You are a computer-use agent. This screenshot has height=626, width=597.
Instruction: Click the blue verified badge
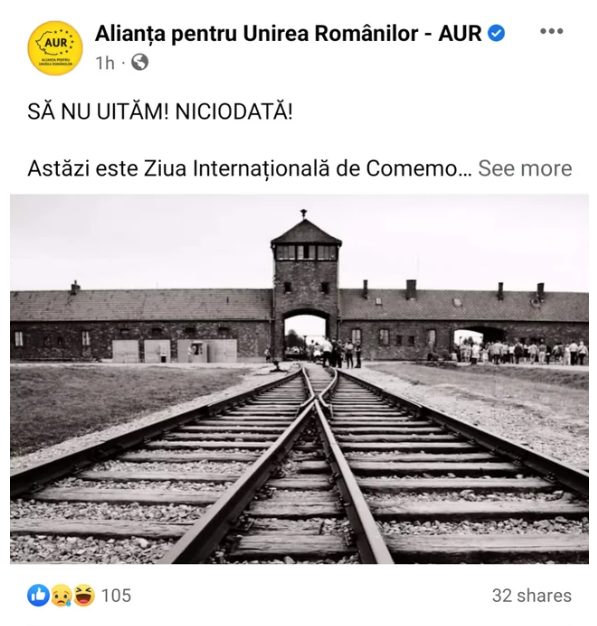pos(497,33)
